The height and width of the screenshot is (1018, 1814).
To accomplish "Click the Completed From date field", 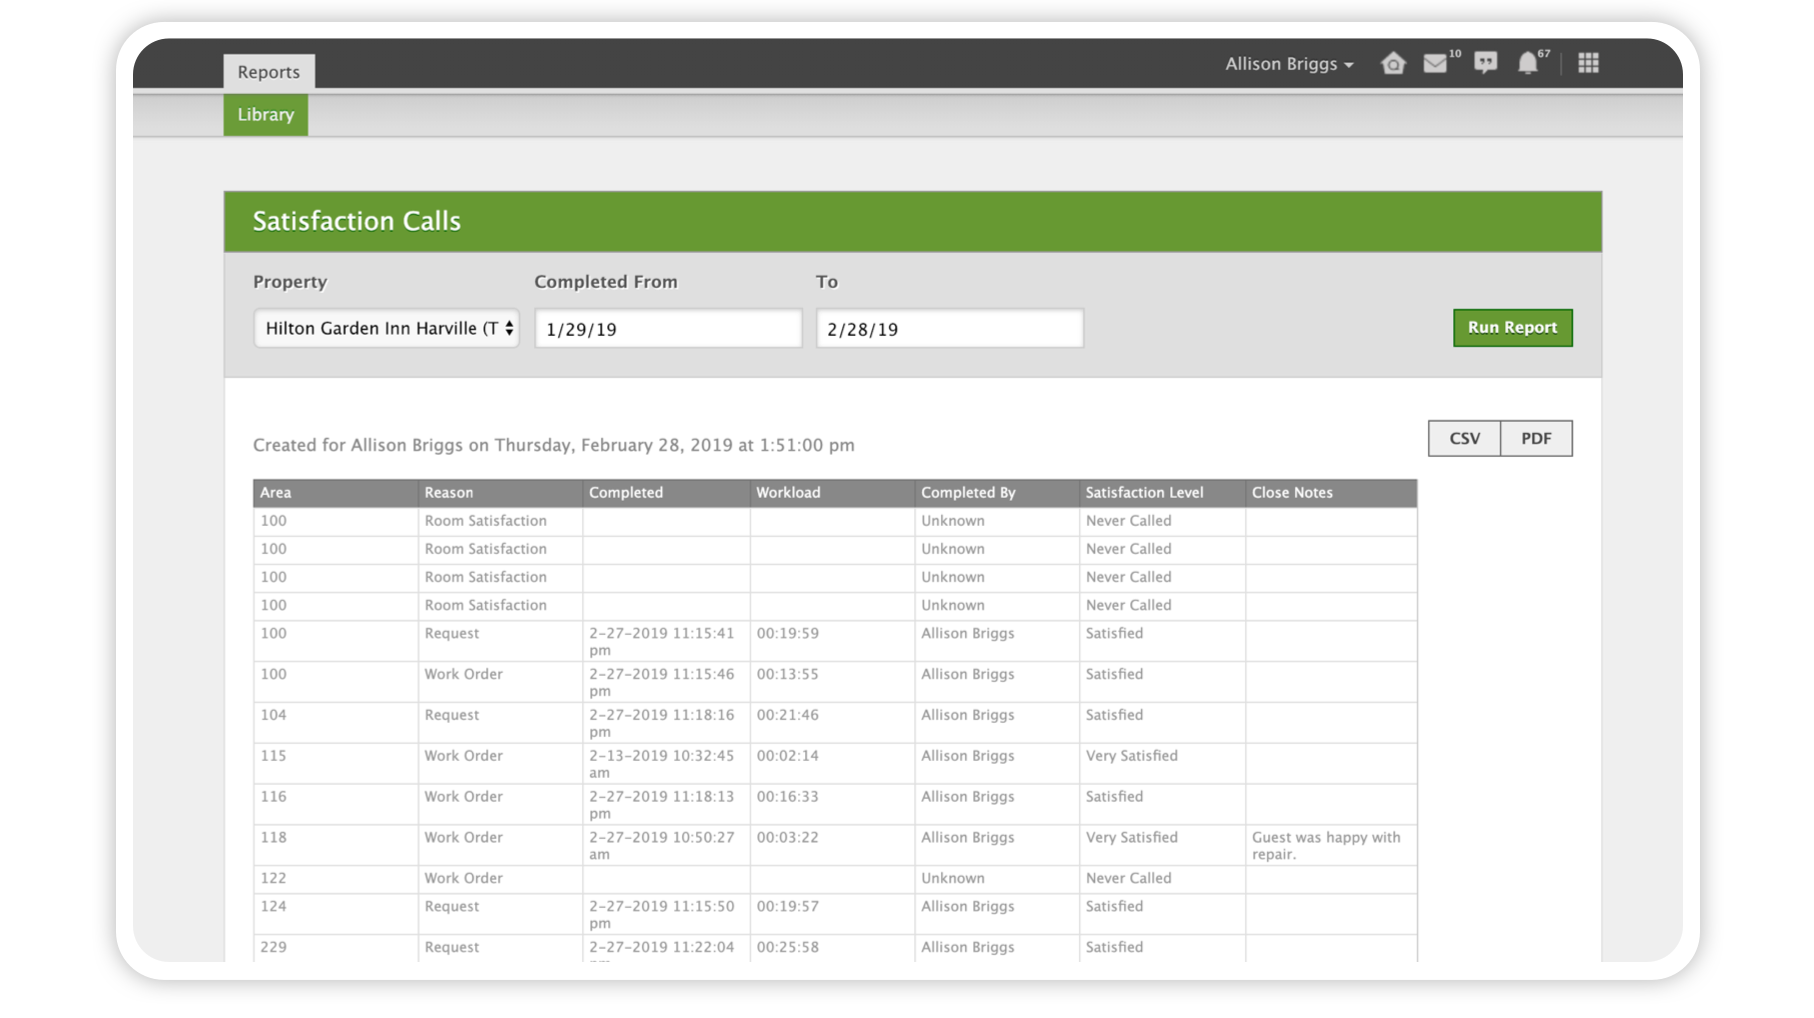I will coord(667,328).
